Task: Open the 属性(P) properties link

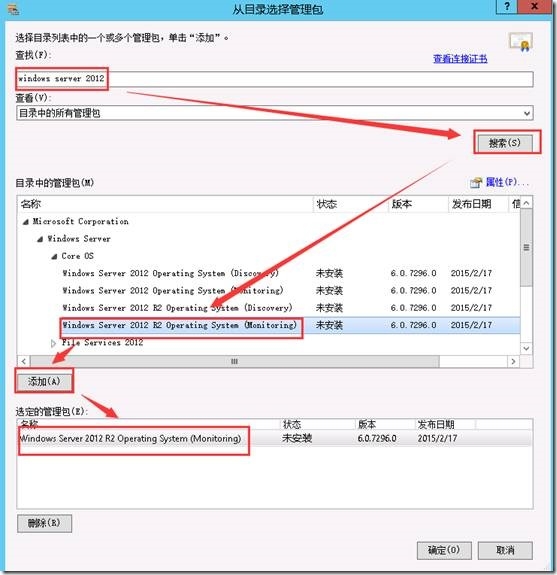Action: click(x=507, y=182)
